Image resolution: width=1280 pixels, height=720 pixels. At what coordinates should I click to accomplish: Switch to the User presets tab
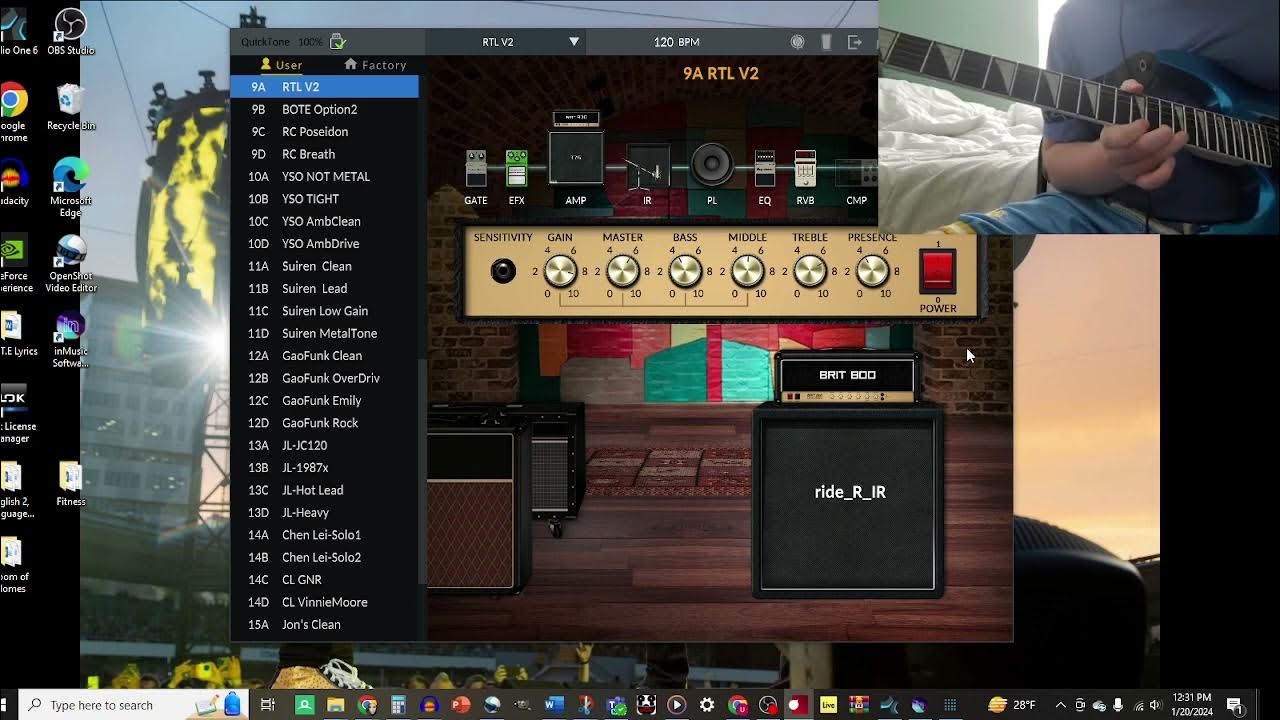tap(281, 65)
